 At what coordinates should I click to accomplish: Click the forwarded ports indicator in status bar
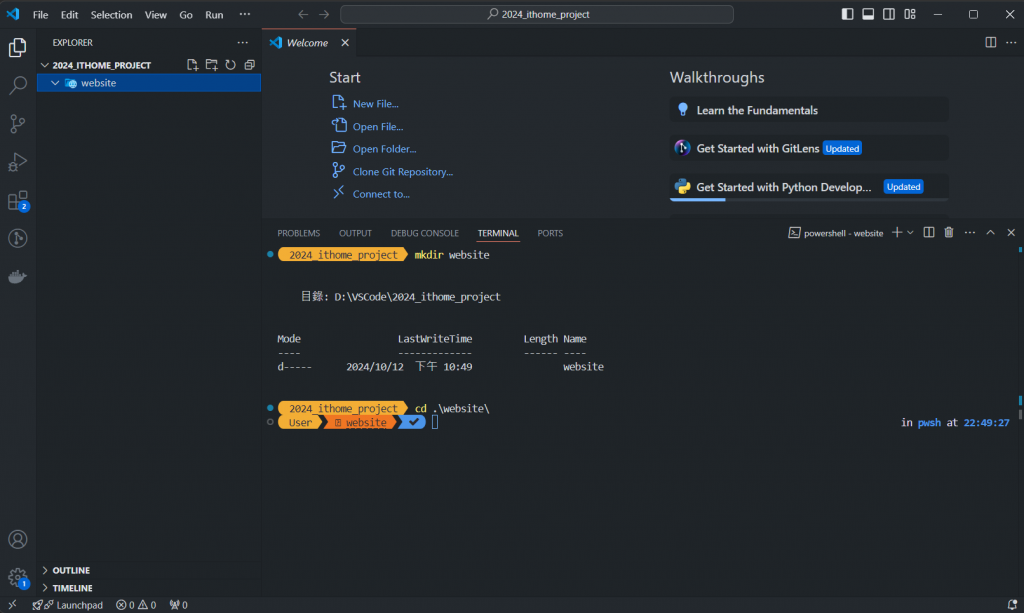tap(178, 605)
